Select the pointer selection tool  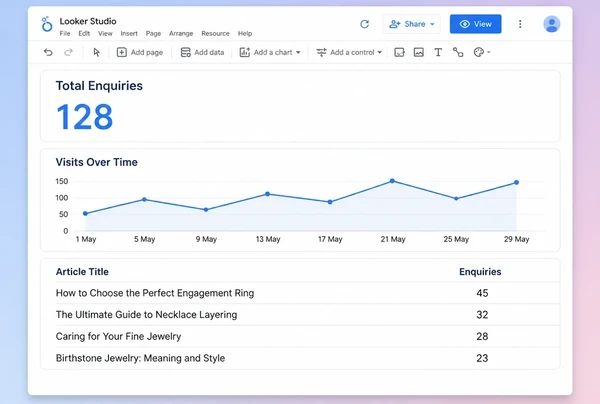tap(96, 52)
